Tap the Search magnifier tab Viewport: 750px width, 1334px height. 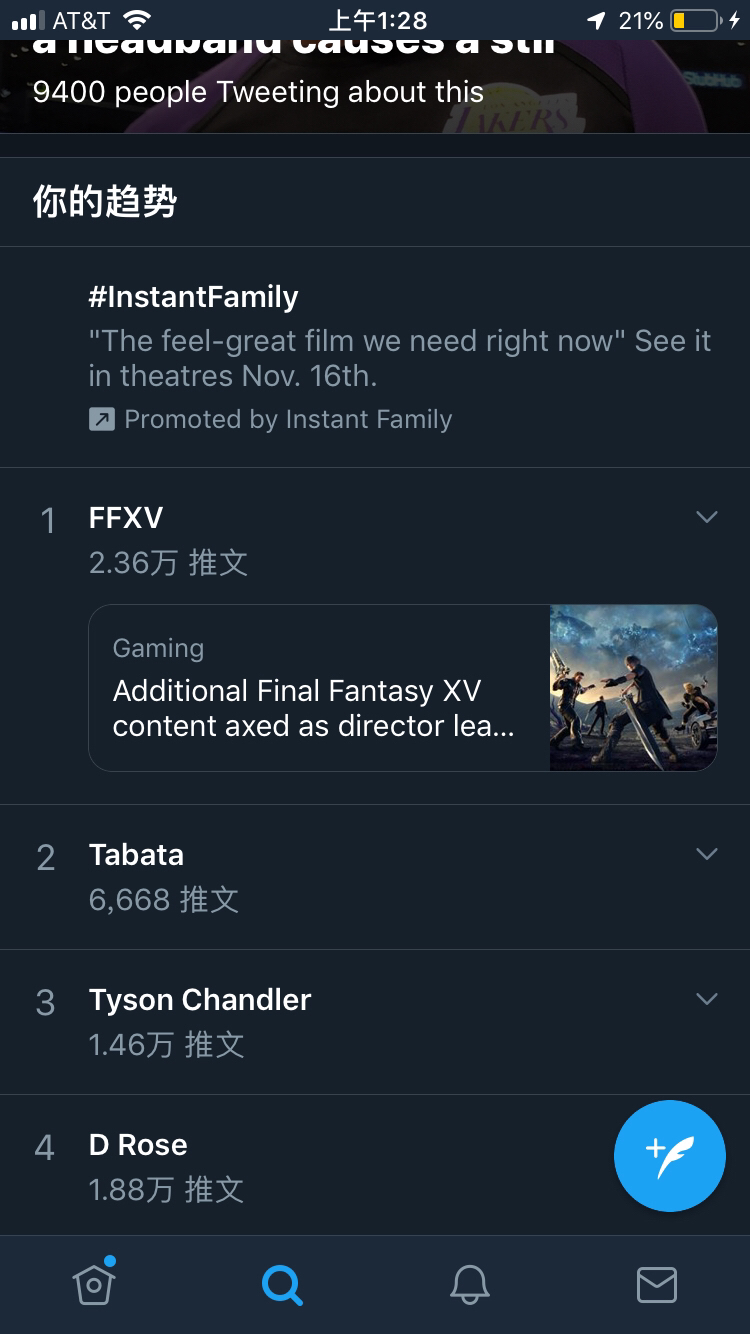(x=282, y=1283)
